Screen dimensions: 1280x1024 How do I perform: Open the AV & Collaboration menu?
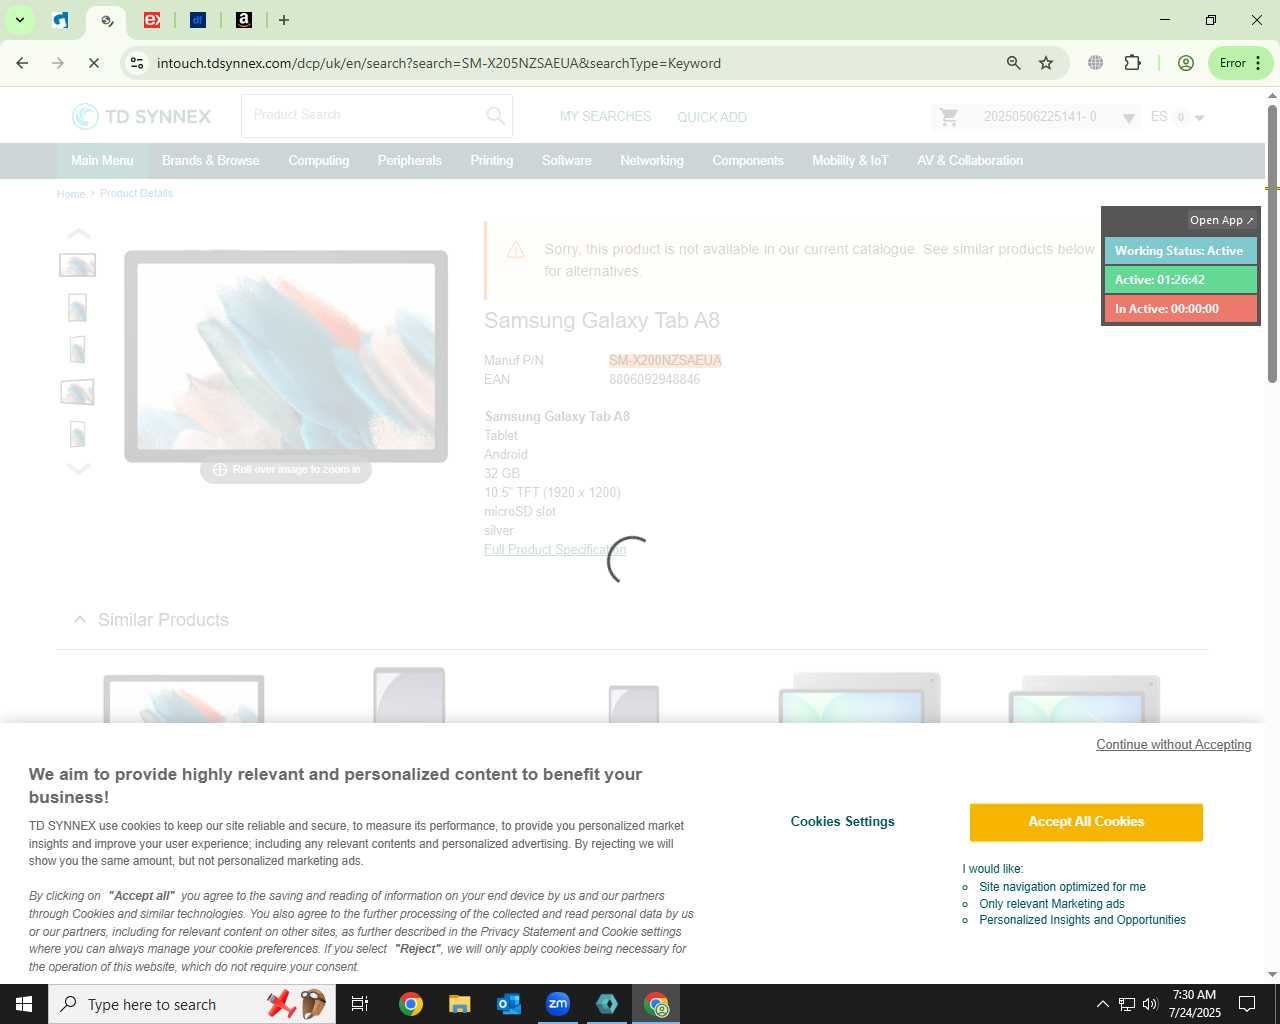(970, 161)
